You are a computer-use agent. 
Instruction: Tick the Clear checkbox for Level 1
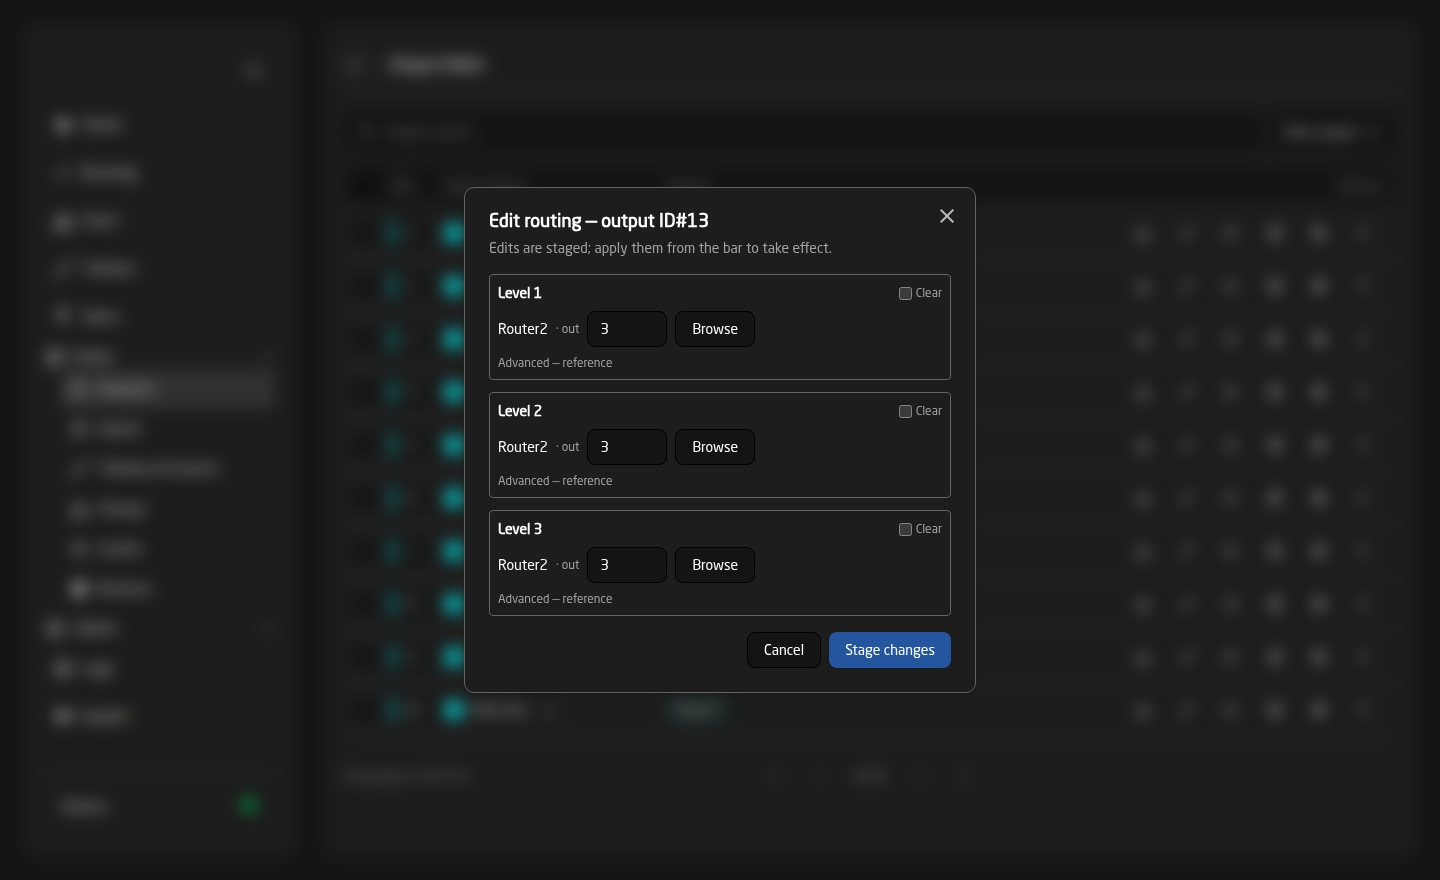905,294
